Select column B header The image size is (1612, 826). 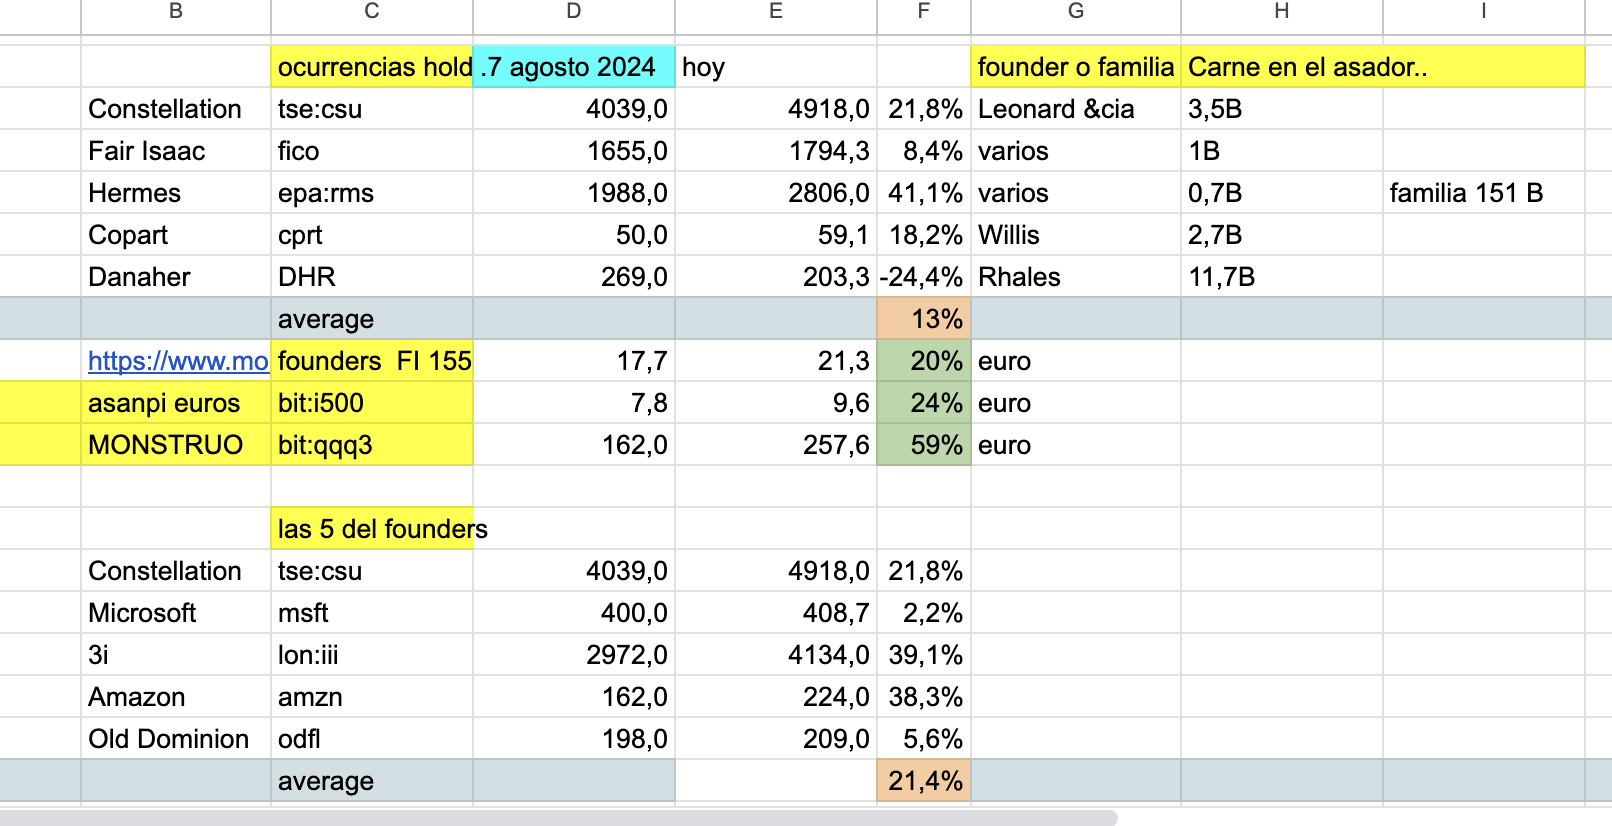tap(176, 12)
